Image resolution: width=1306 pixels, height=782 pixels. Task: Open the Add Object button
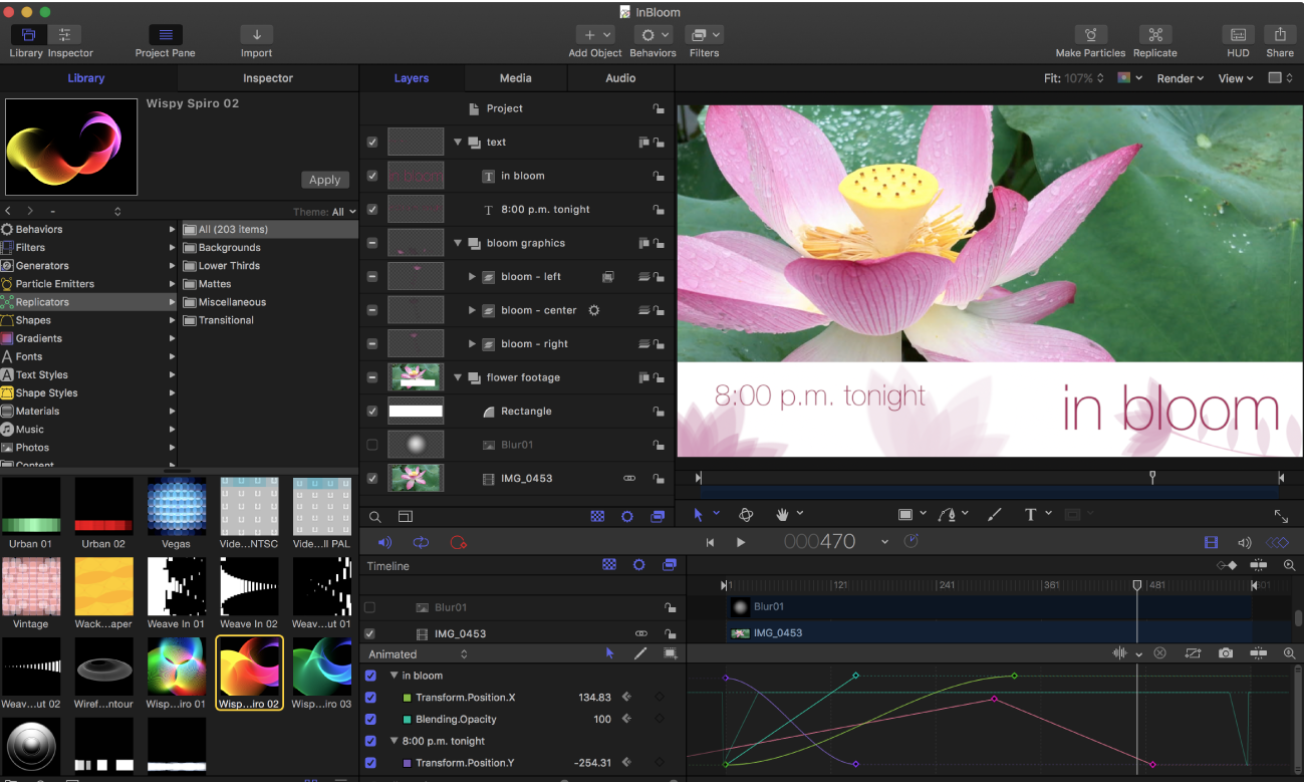point(596,35)
